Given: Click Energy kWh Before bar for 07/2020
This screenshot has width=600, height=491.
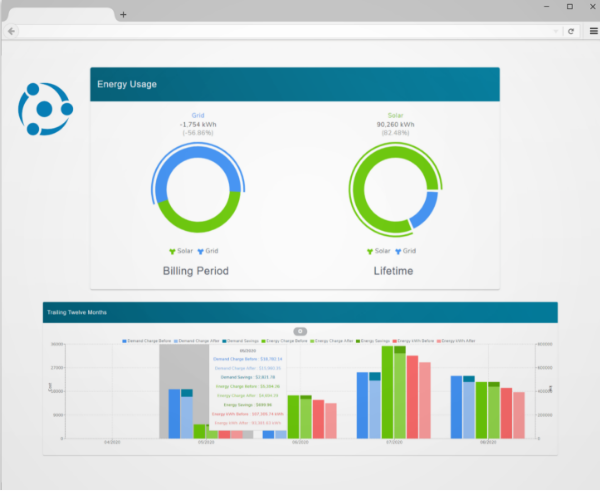Looking at the screenshot, I should (x=412, y=397).
